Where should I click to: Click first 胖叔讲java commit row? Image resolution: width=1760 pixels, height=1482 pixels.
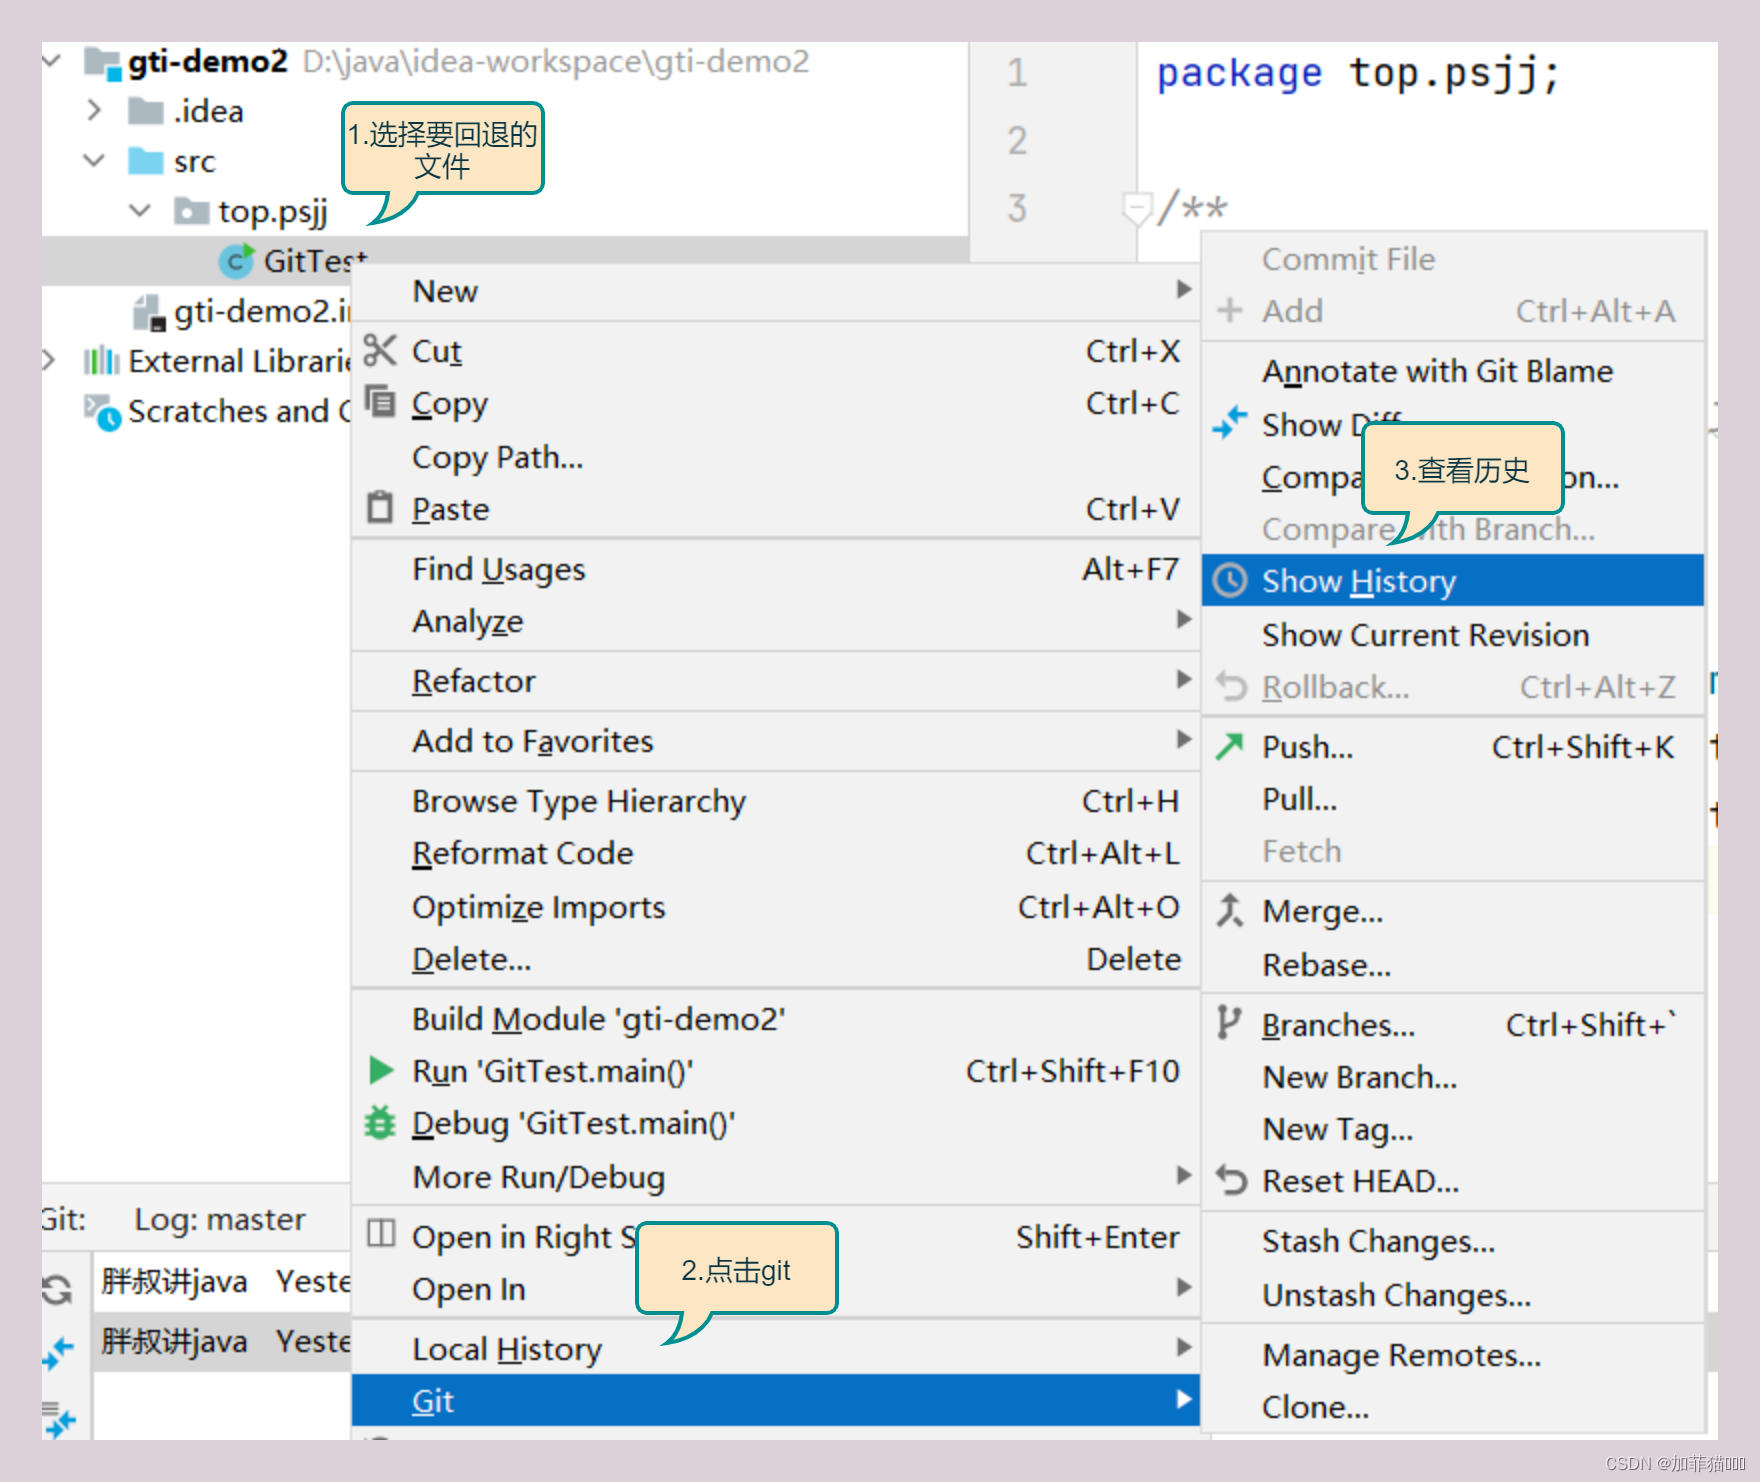(222, 1281)
